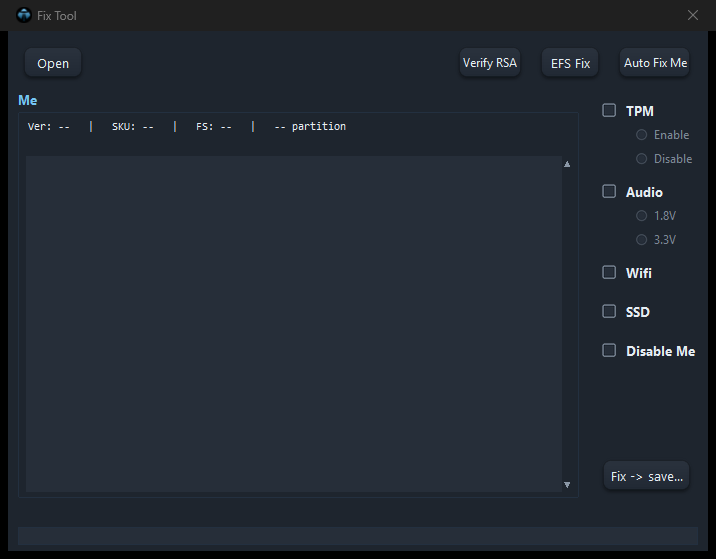Image resolution: width=716 pixels, height=559 pixels.
Task: Click Fix -> save... button
Action: pos(647,476)
